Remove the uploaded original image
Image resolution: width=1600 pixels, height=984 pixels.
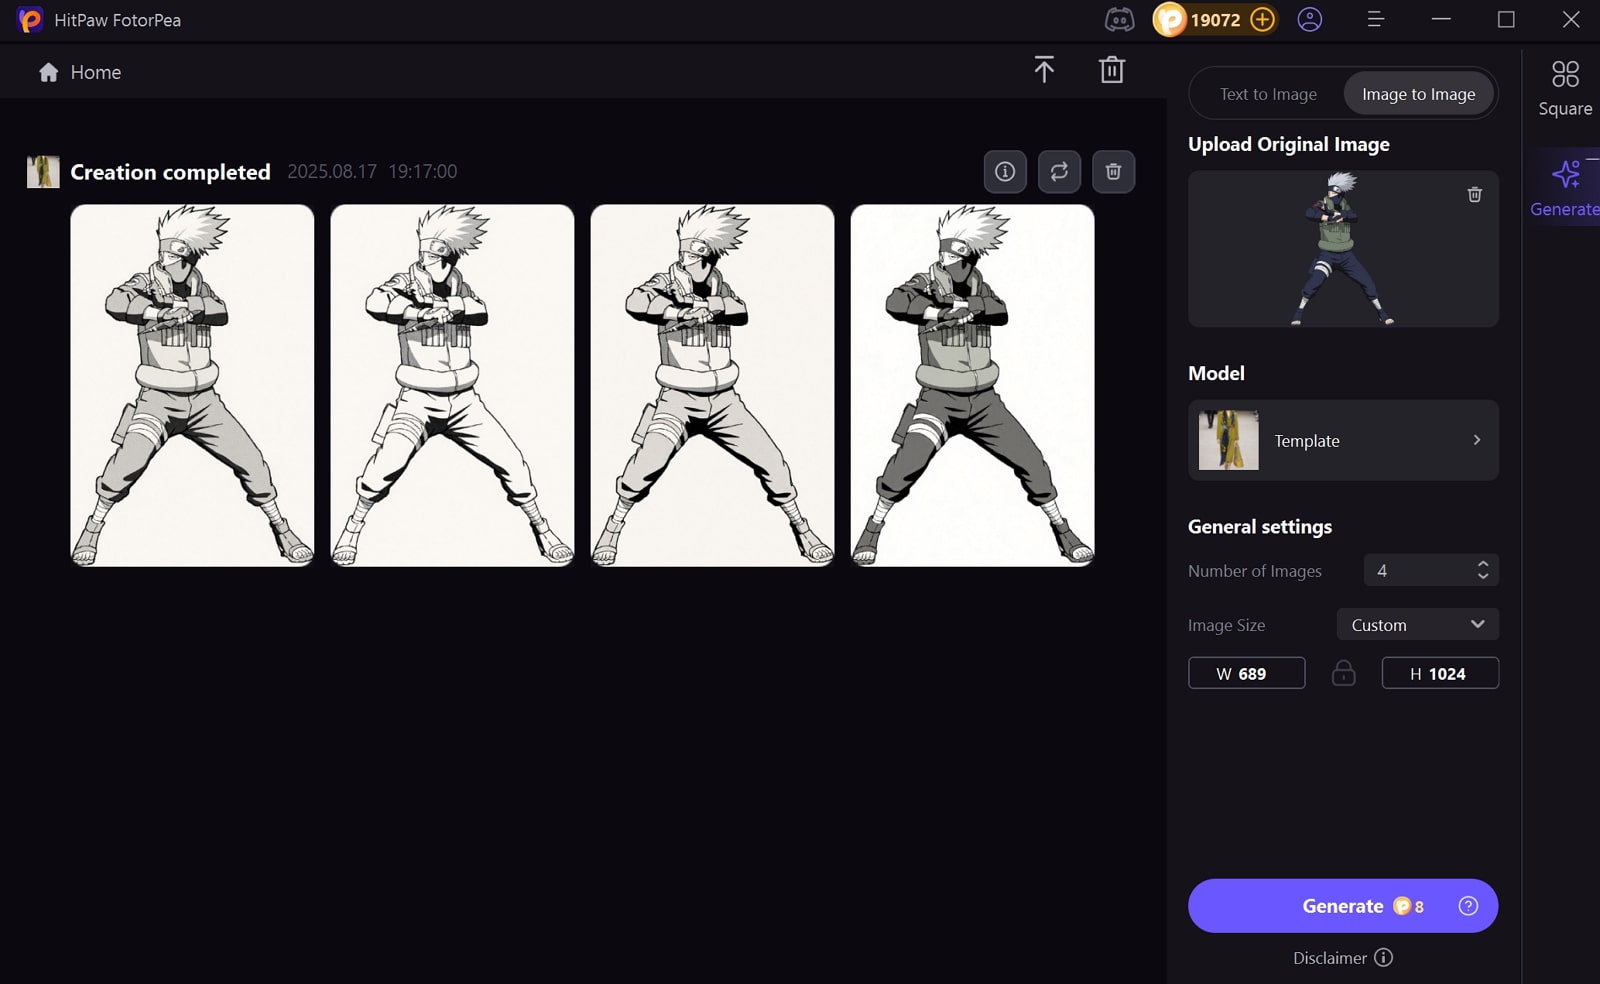1474,194
